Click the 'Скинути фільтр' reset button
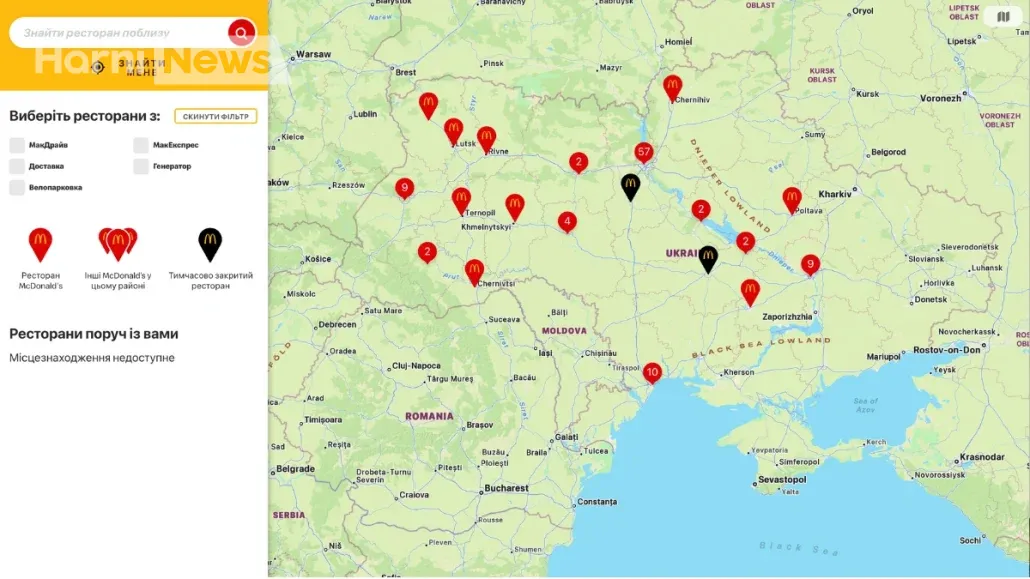This screenshot has width=1030, height=579. (x=215, y=116)
